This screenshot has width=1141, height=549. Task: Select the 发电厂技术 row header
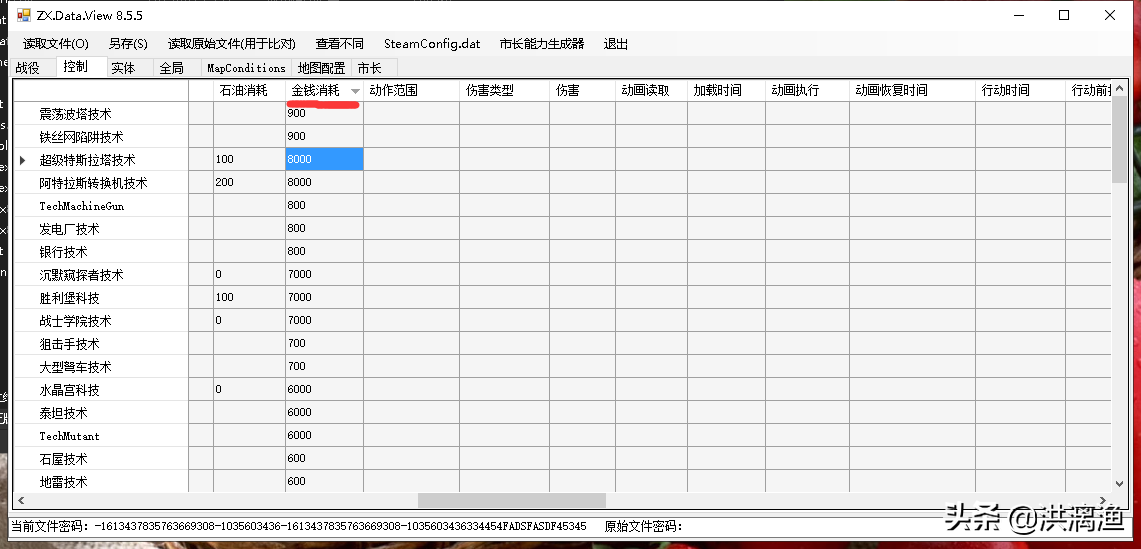click(x=101, y=229)
